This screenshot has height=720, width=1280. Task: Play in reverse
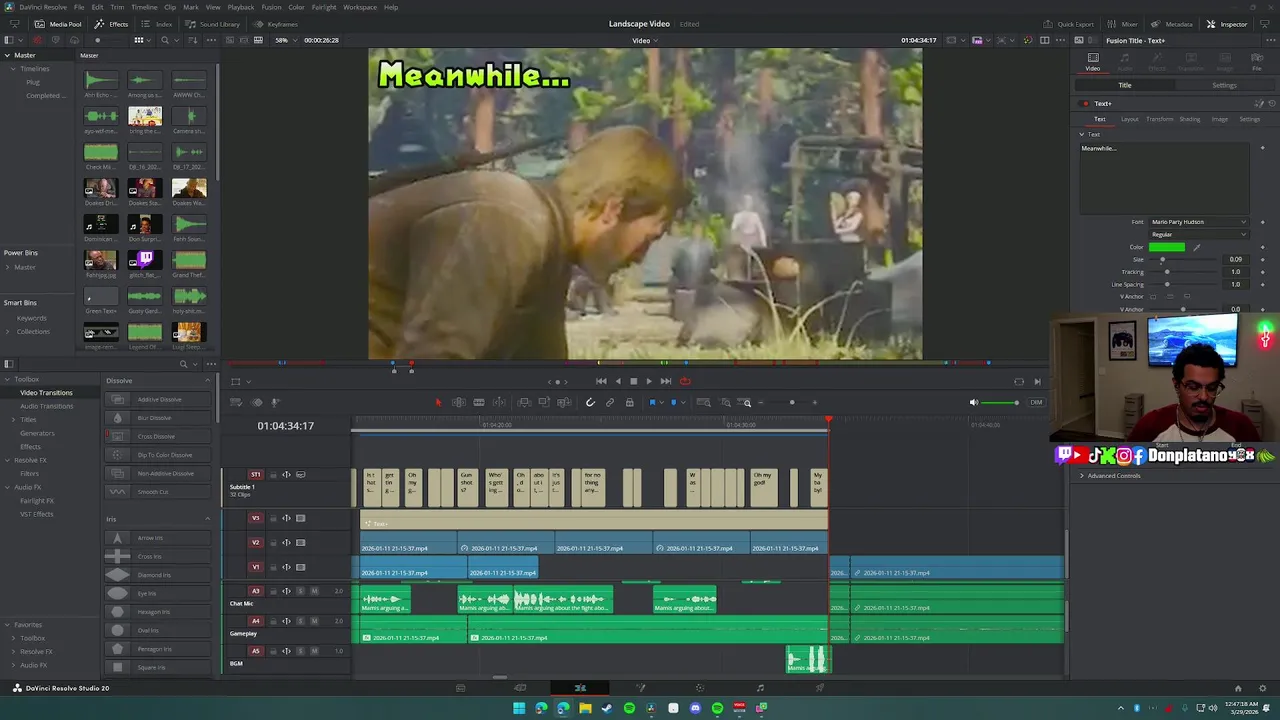[617, 381]
